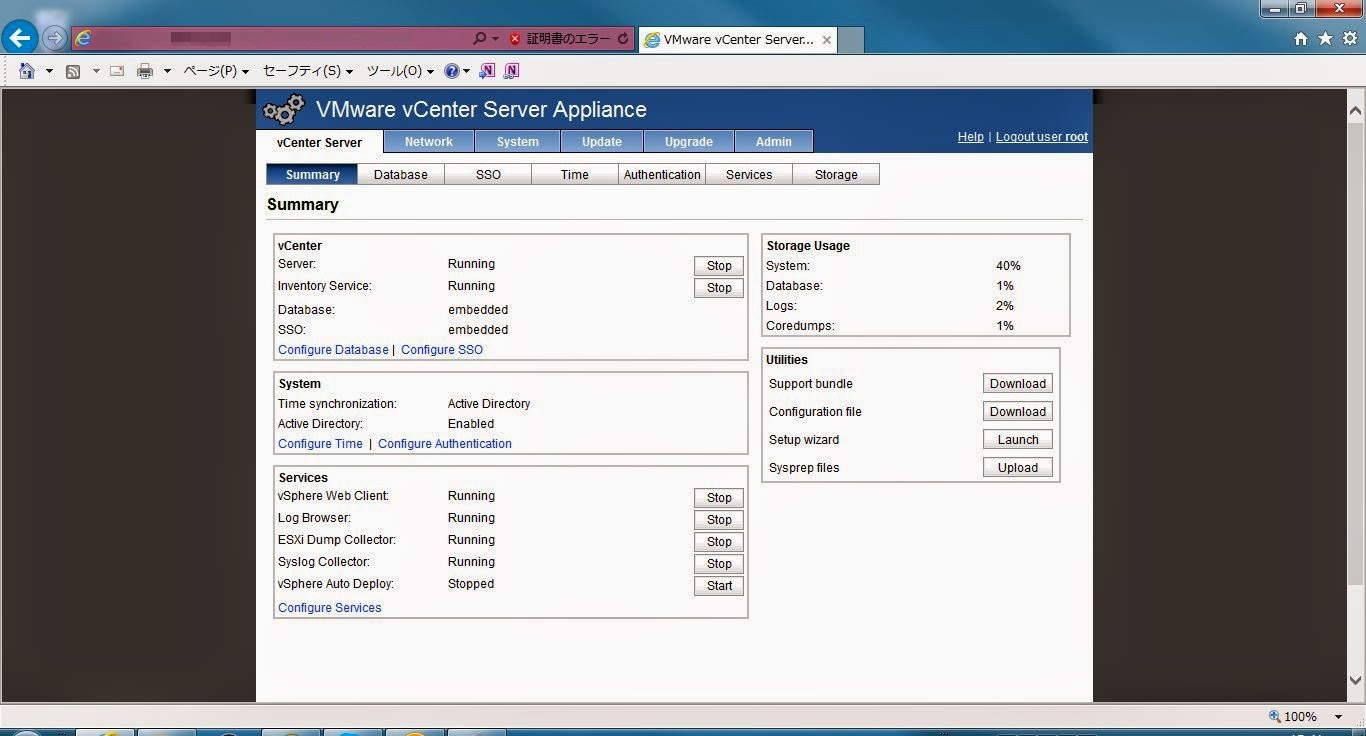Launch the Setup wizard
The image size is (1366, 736).
[x=1017, y=440]
